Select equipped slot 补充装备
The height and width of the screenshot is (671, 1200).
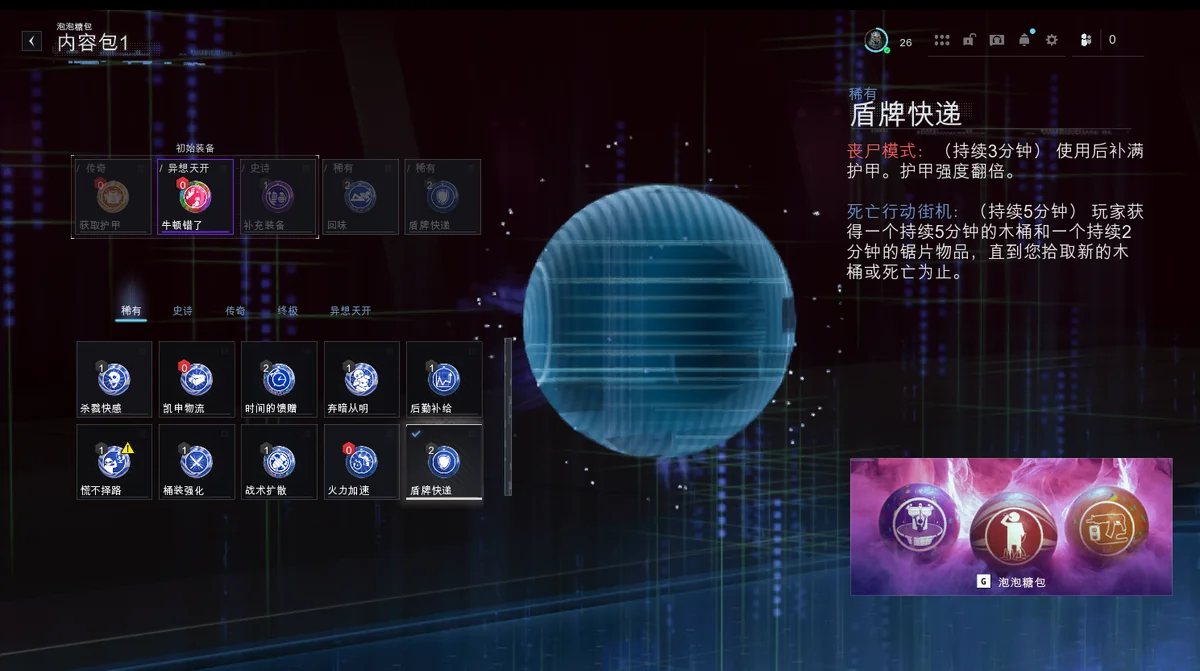(x=277, y=197)
